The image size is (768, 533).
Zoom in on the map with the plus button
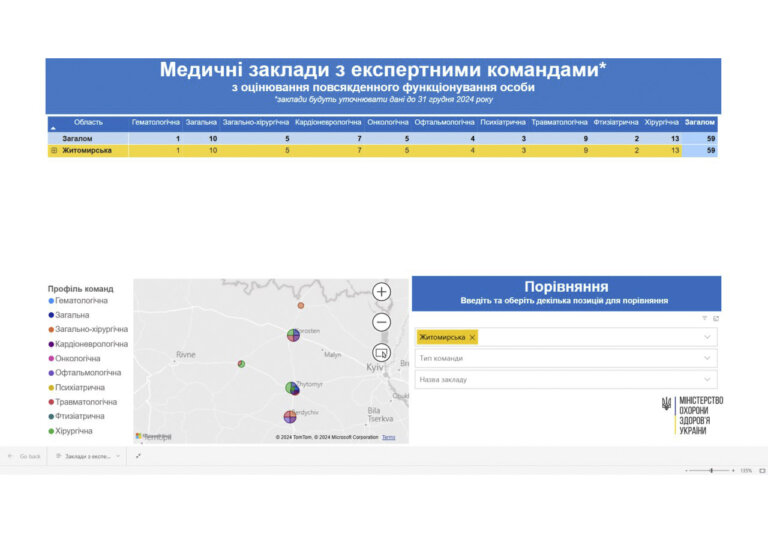(382, 292)
